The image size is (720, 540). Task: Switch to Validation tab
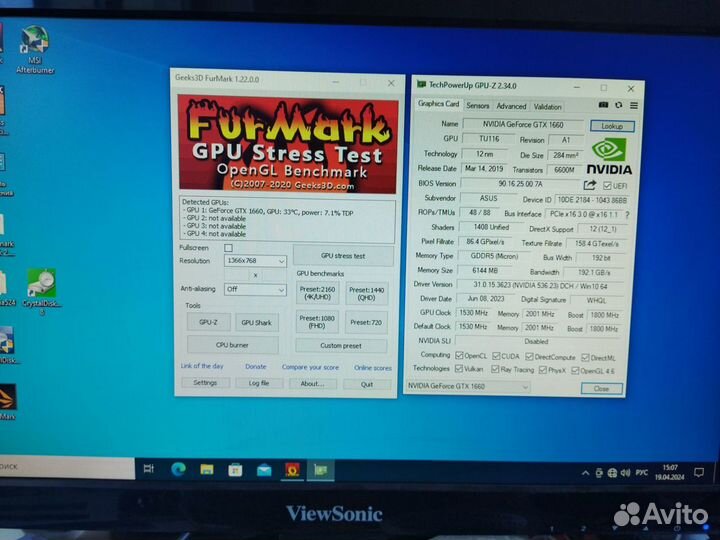[547, 107]
